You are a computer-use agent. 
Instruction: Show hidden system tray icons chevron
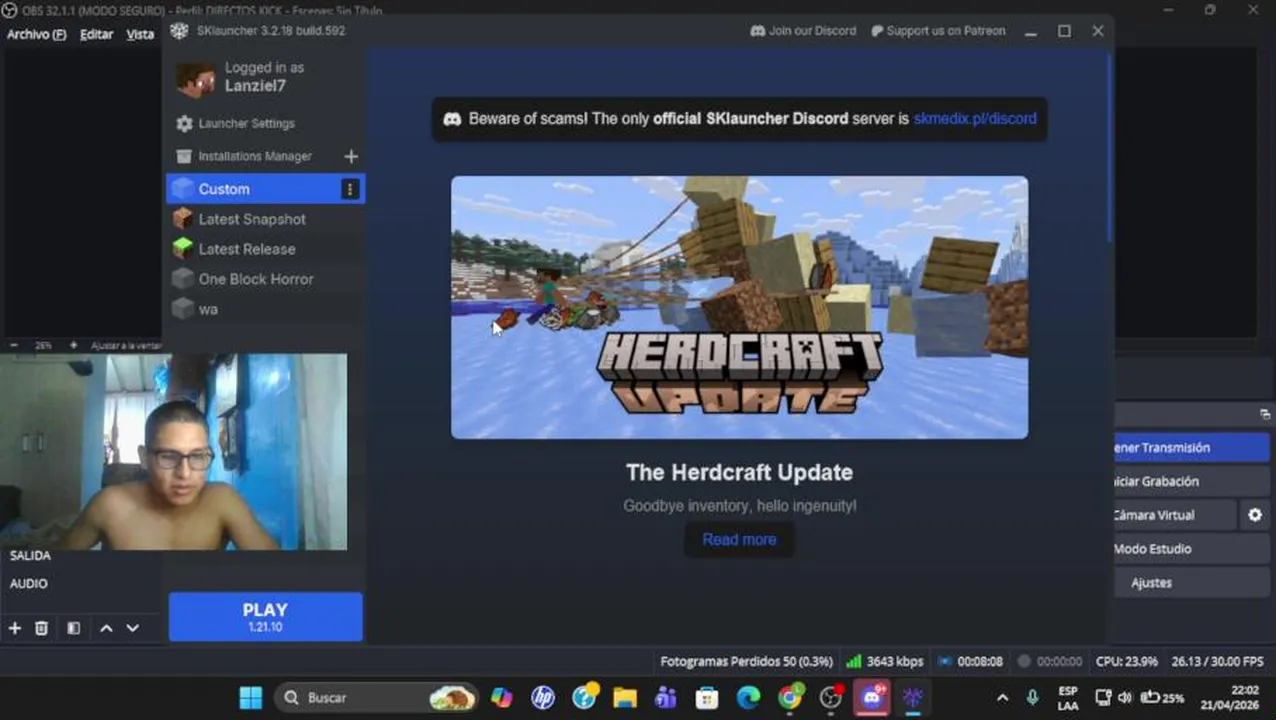tap(1003, 698)
